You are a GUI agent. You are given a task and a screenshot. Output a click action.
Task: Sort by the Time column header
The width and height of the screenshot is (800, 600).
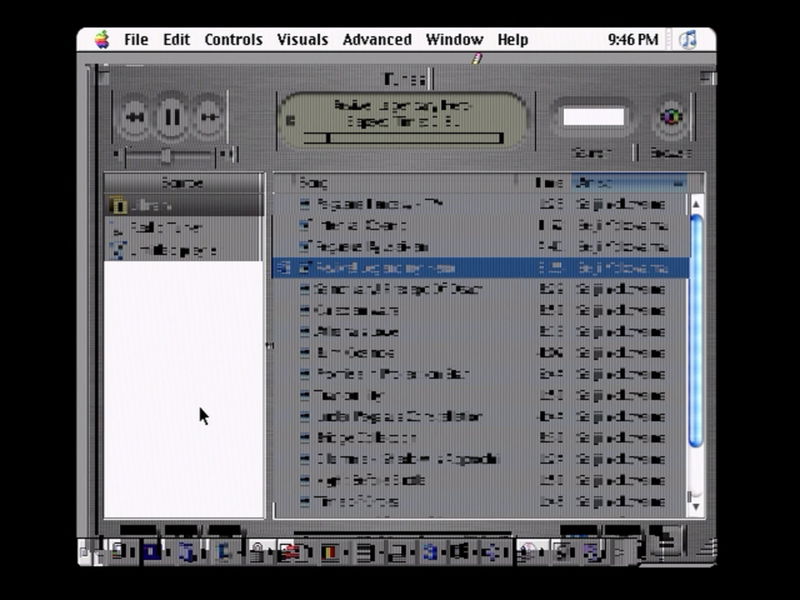[550, 183]
